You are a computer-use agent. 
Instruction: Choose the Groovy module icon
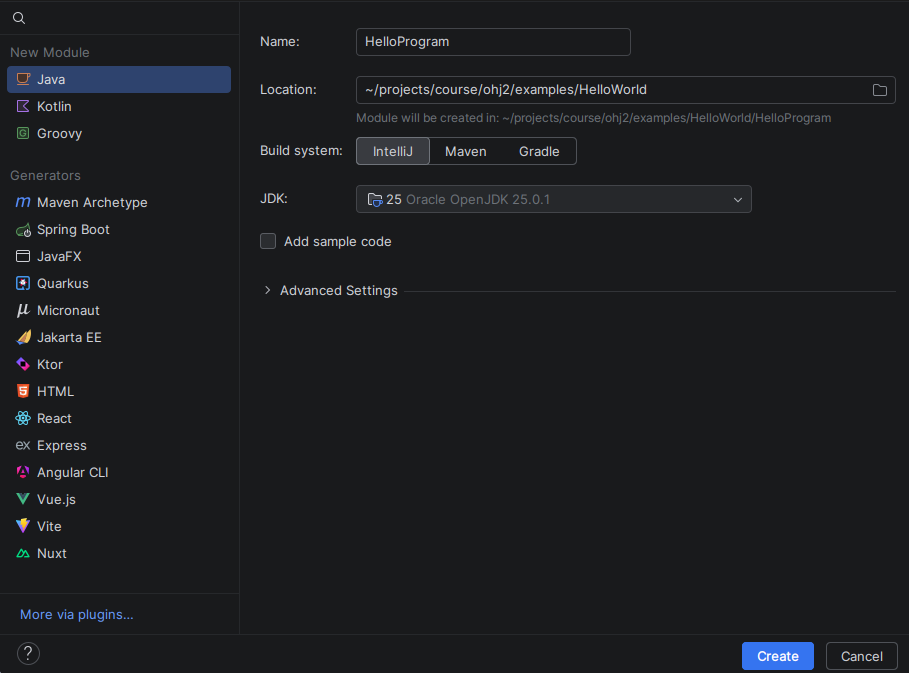(x=23, y=133)
